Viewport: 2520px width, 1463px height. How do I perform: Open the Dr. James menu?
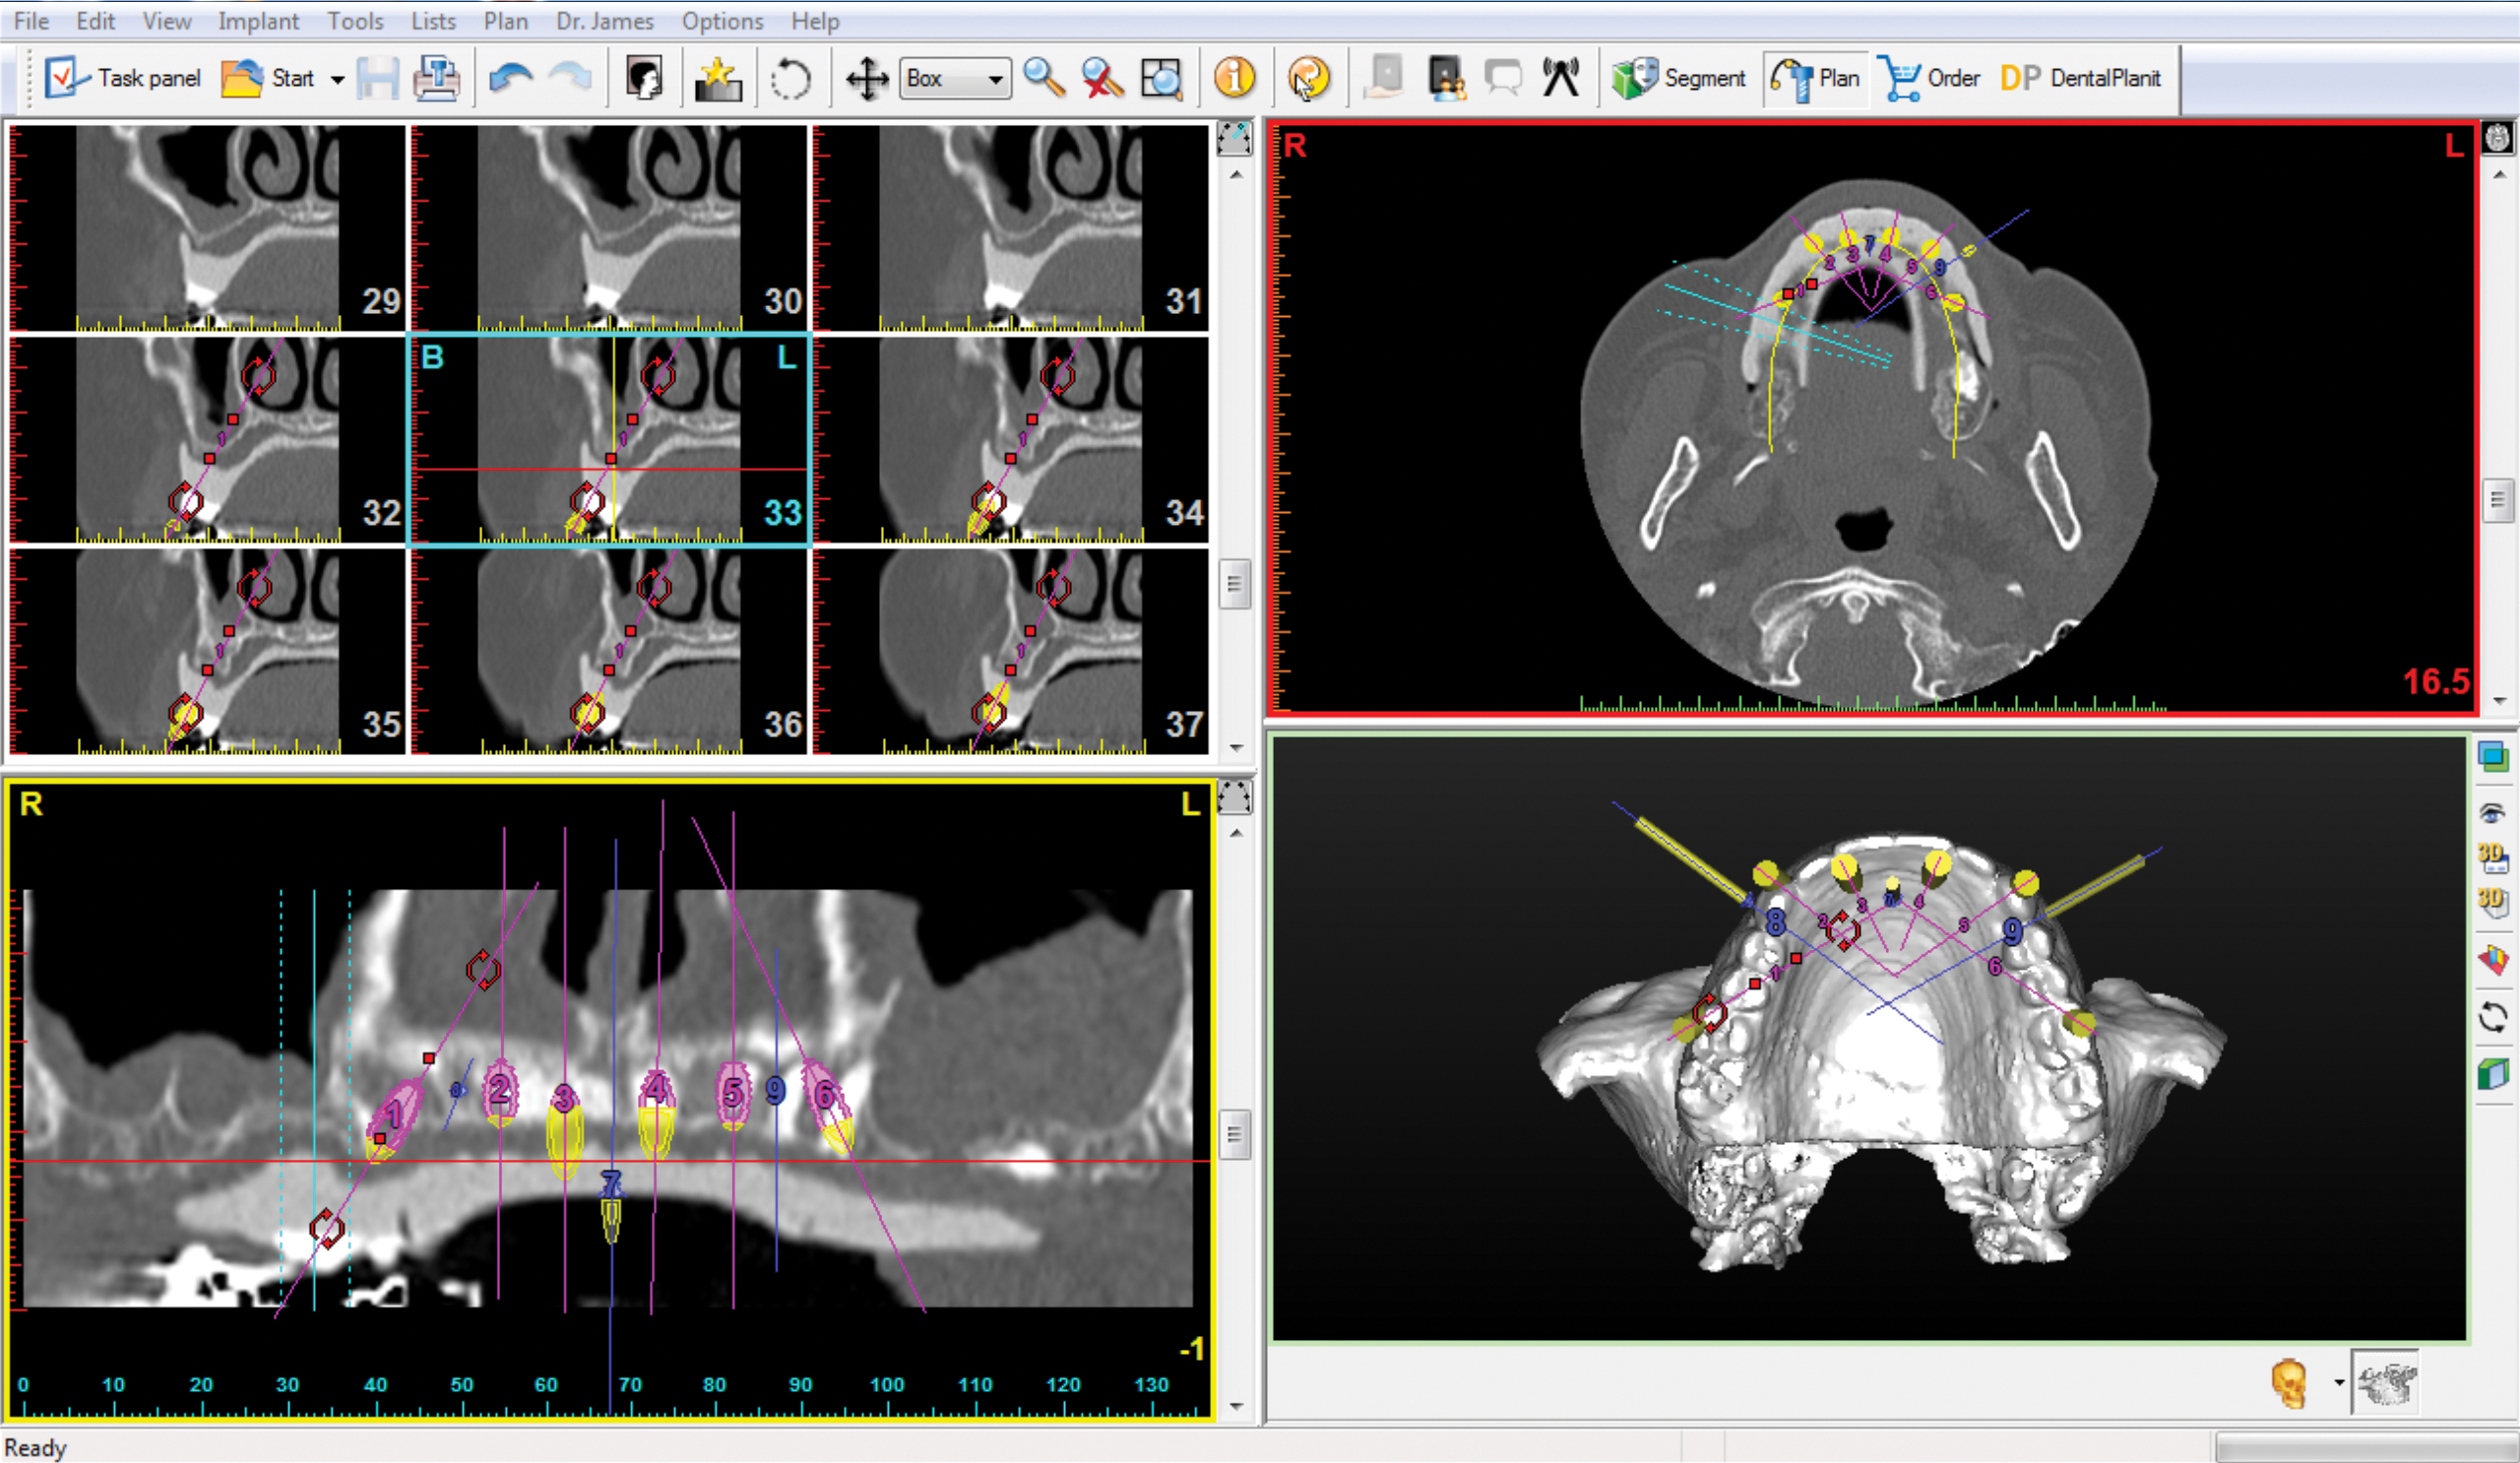click(x=604, y=21)
